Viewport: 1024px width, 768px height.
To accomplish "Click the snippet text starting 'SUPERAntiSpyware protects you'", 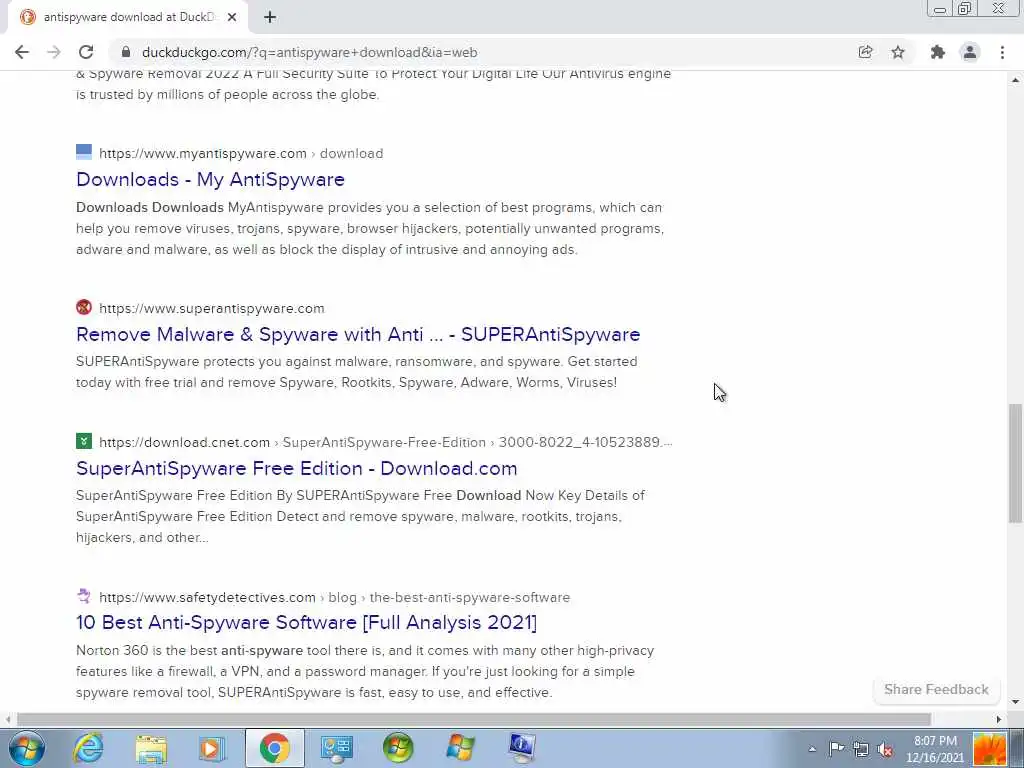I will point(357,372).
